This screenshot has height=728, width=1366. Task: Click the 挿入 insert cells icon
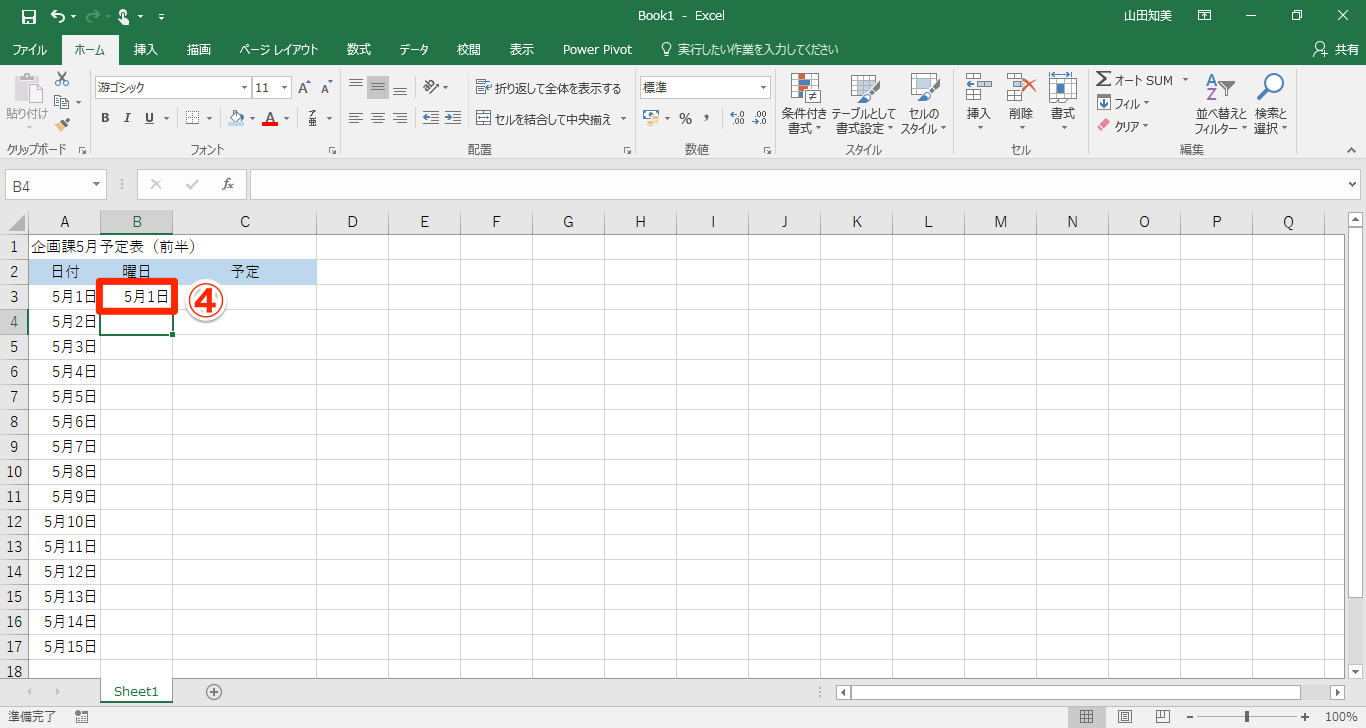(x=979, y=88)
